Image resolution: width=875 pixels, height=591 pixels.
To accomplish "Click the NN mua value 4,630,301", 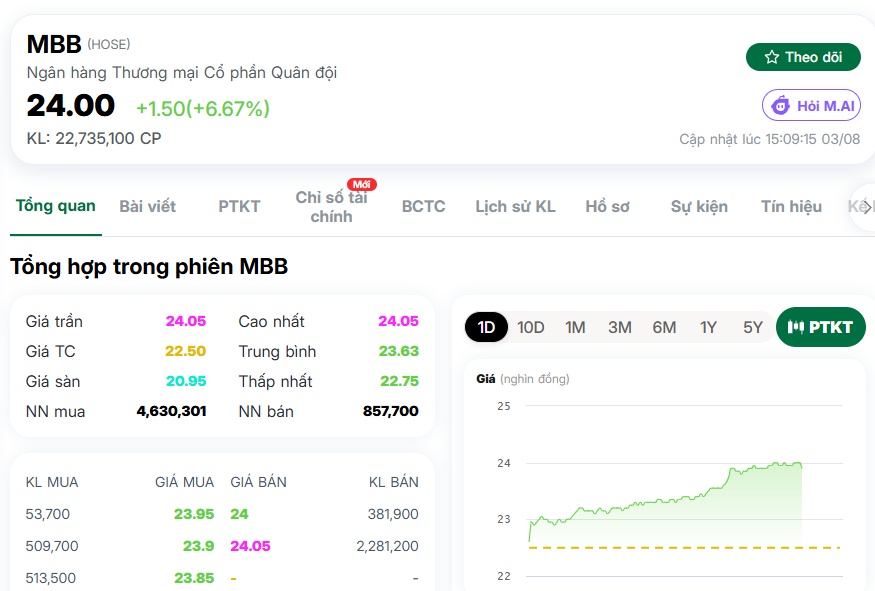I will pyautogui.click(x=171, y=411).
